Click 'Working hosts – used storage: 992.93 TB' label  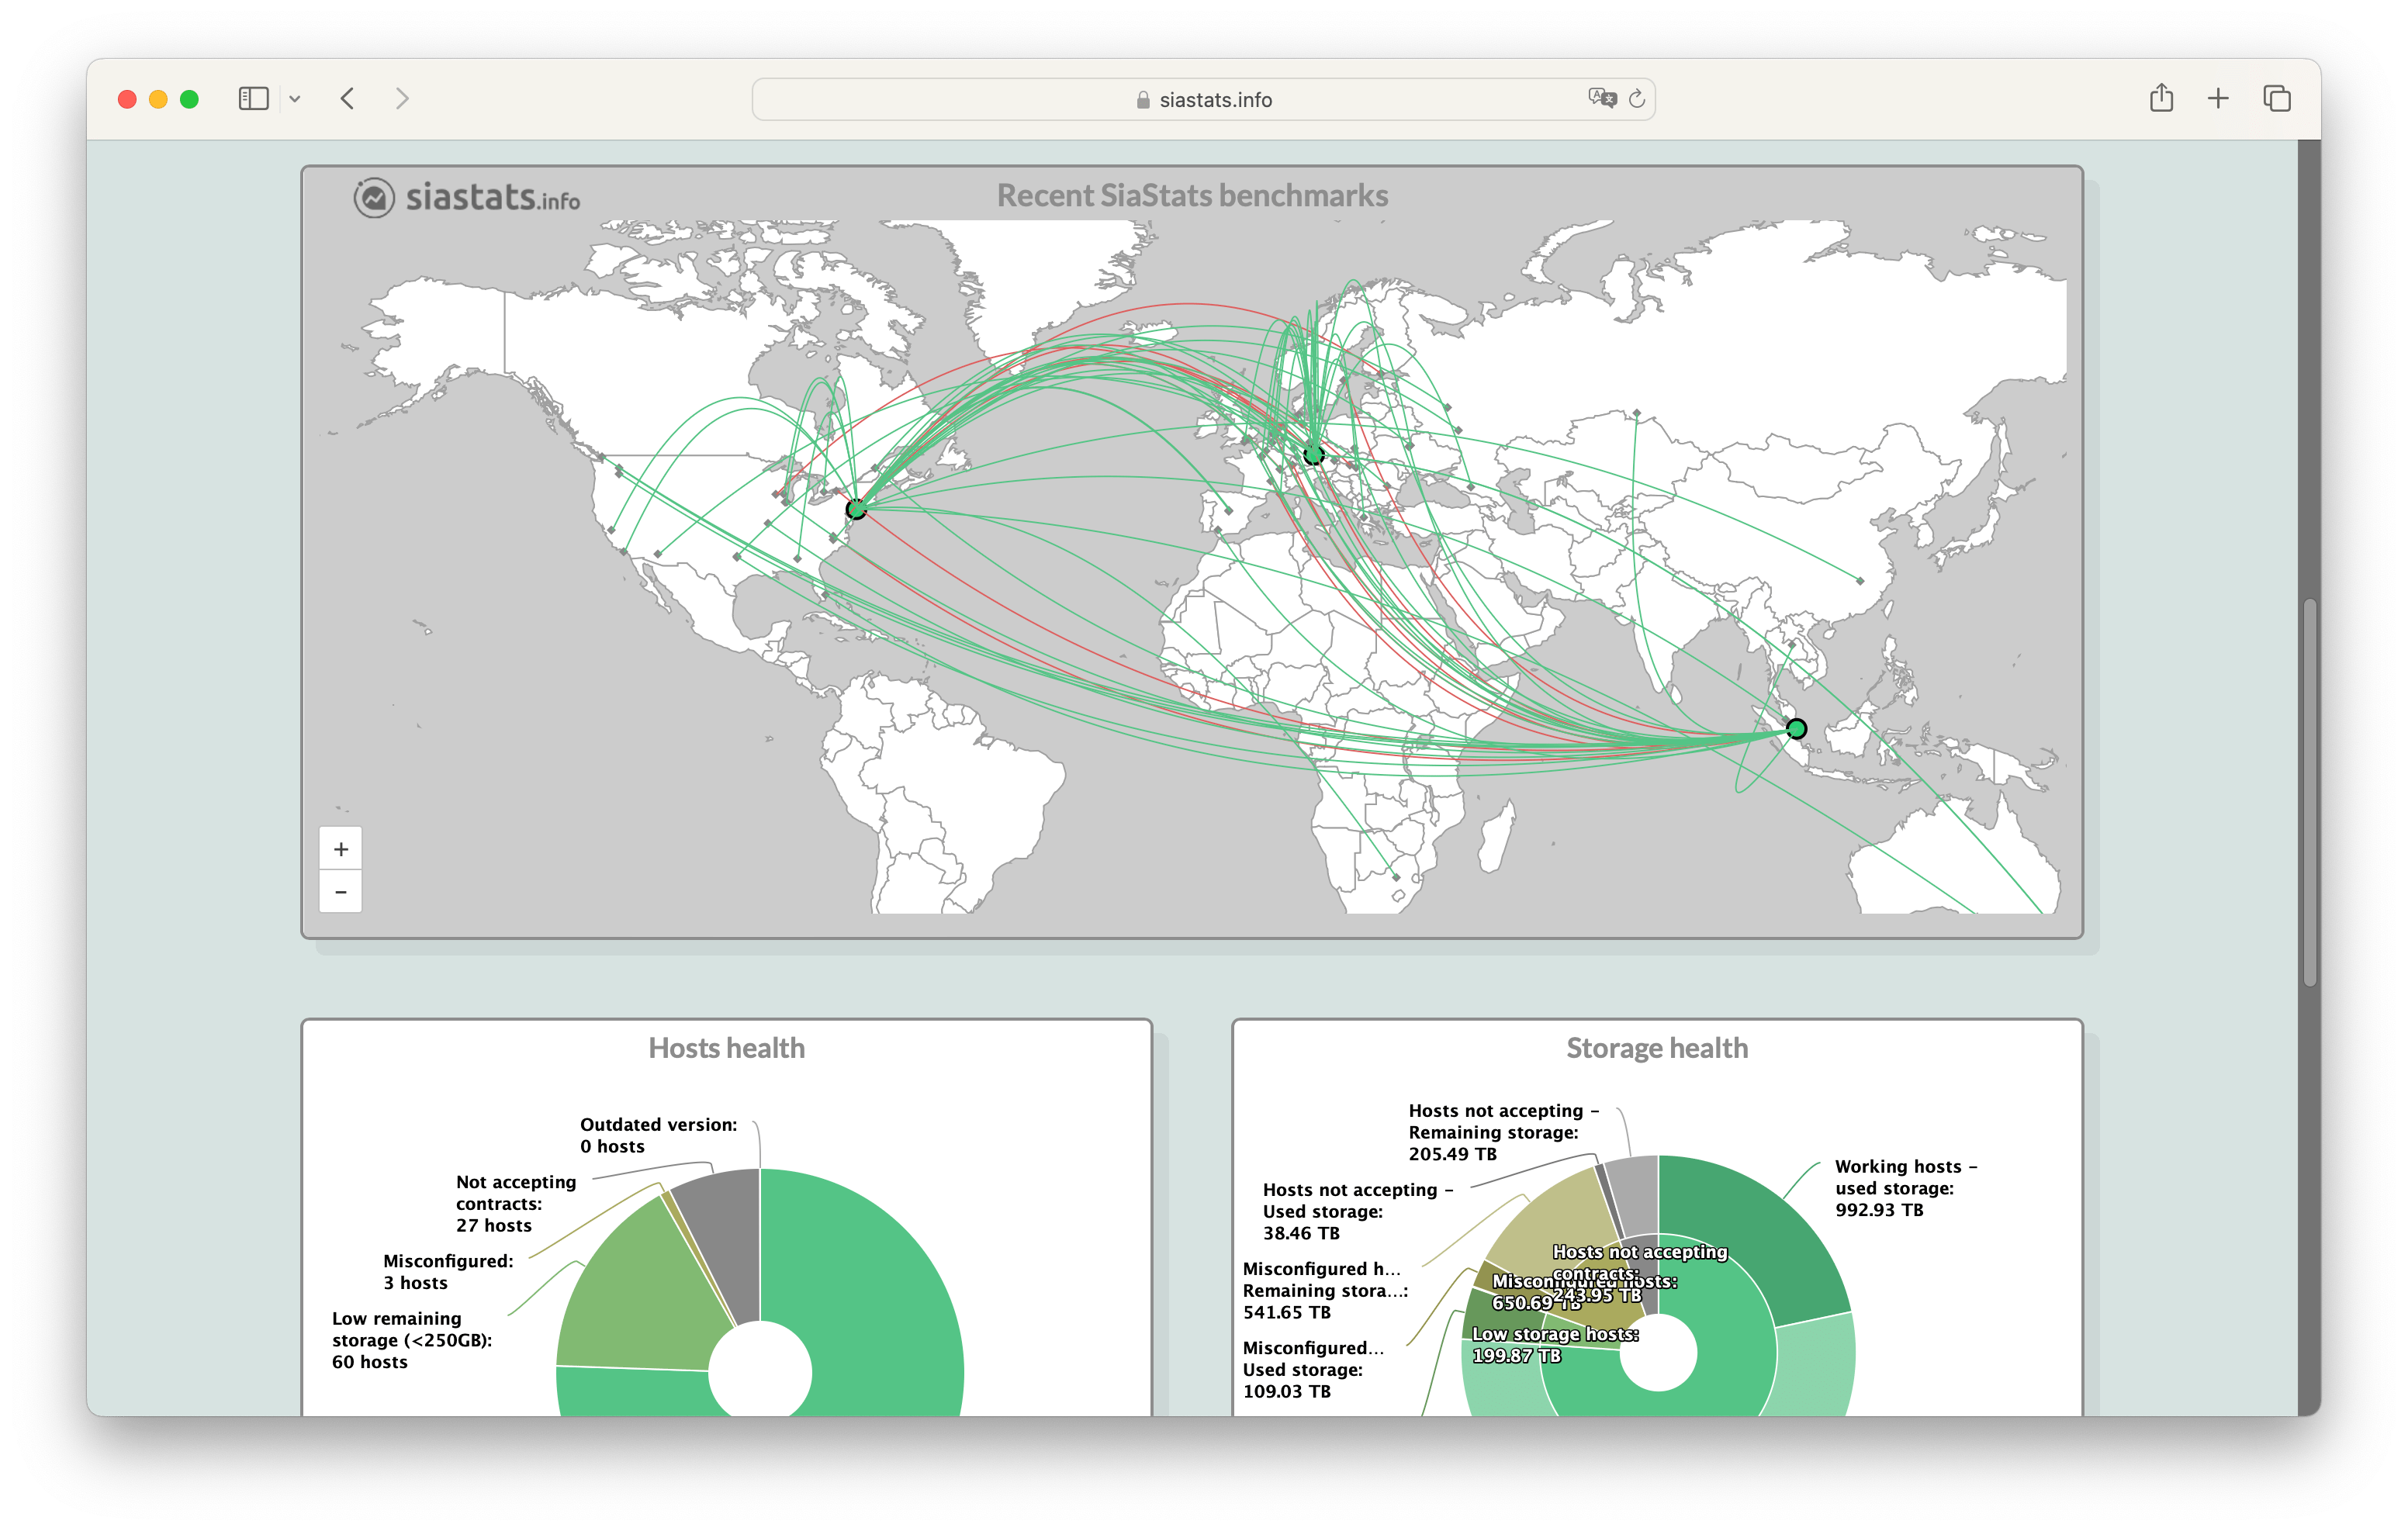coord(1905,1187)
